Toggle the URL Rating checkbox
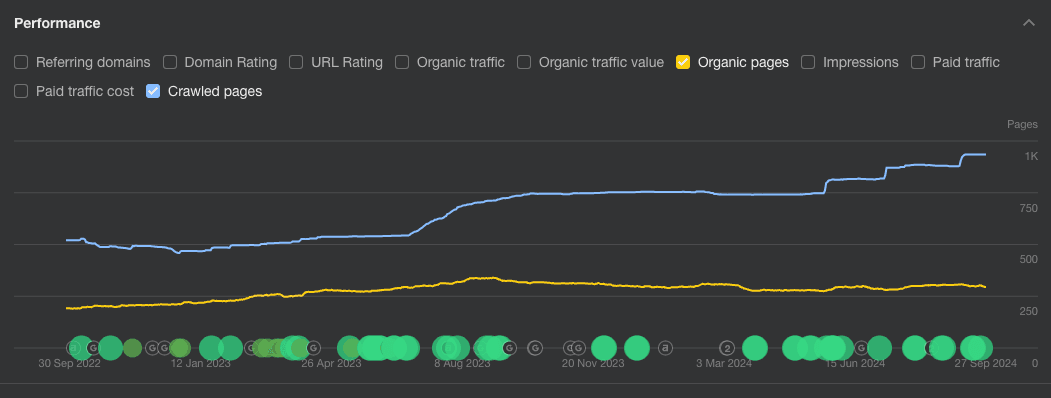 tap(296, 62)
